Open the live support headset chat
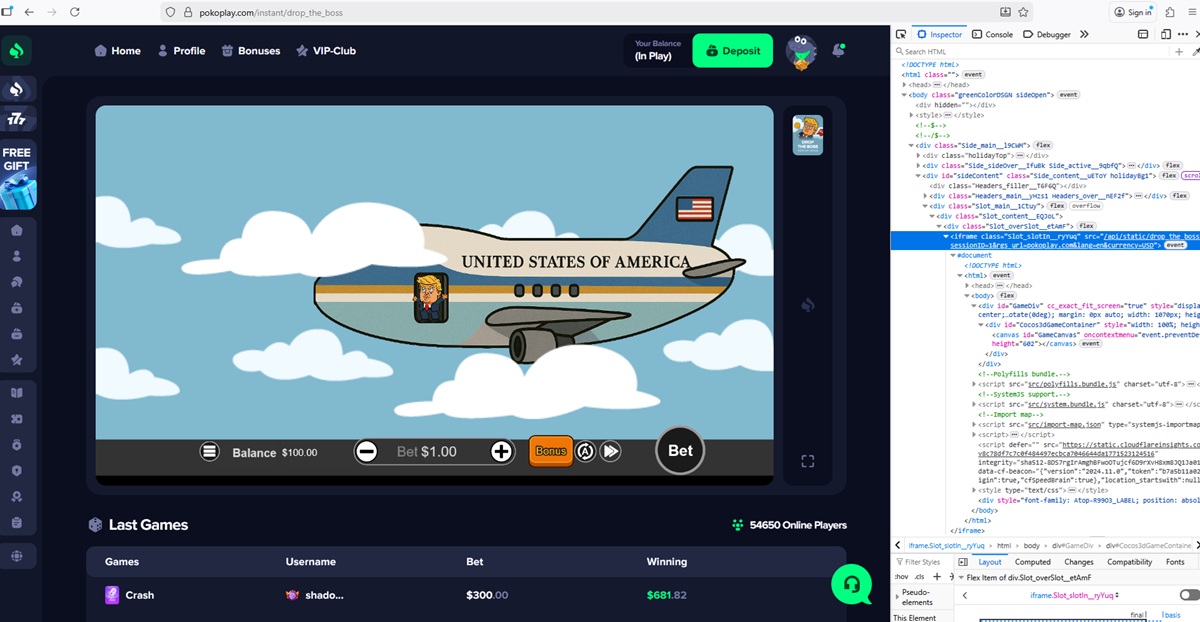This screenshot has width=1200, height=622. [x=851, y=584]
